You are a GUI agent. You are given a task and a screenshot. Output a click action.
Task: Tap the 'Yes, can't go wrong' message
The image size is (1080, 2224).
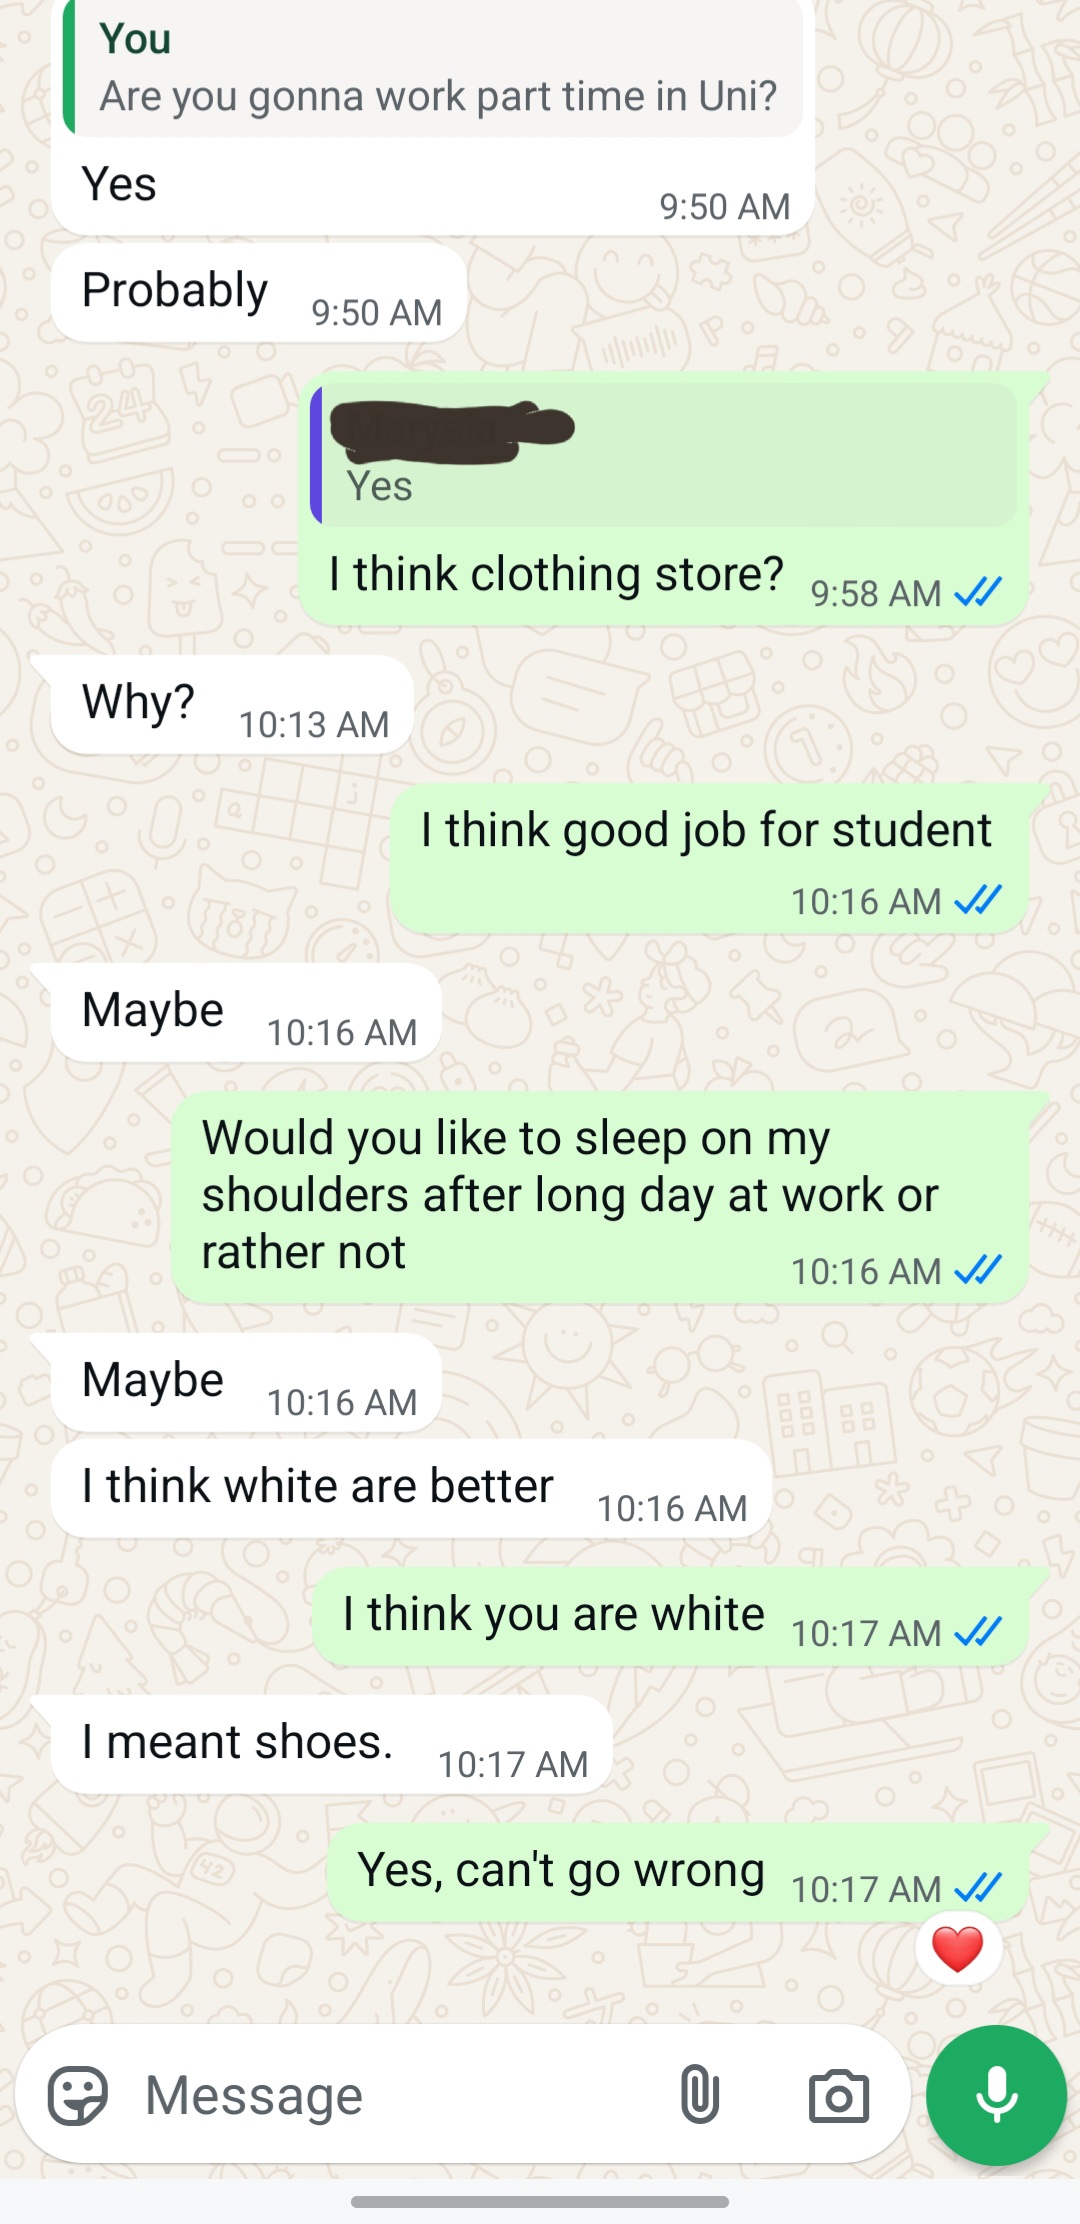(x=678, y=1873)
